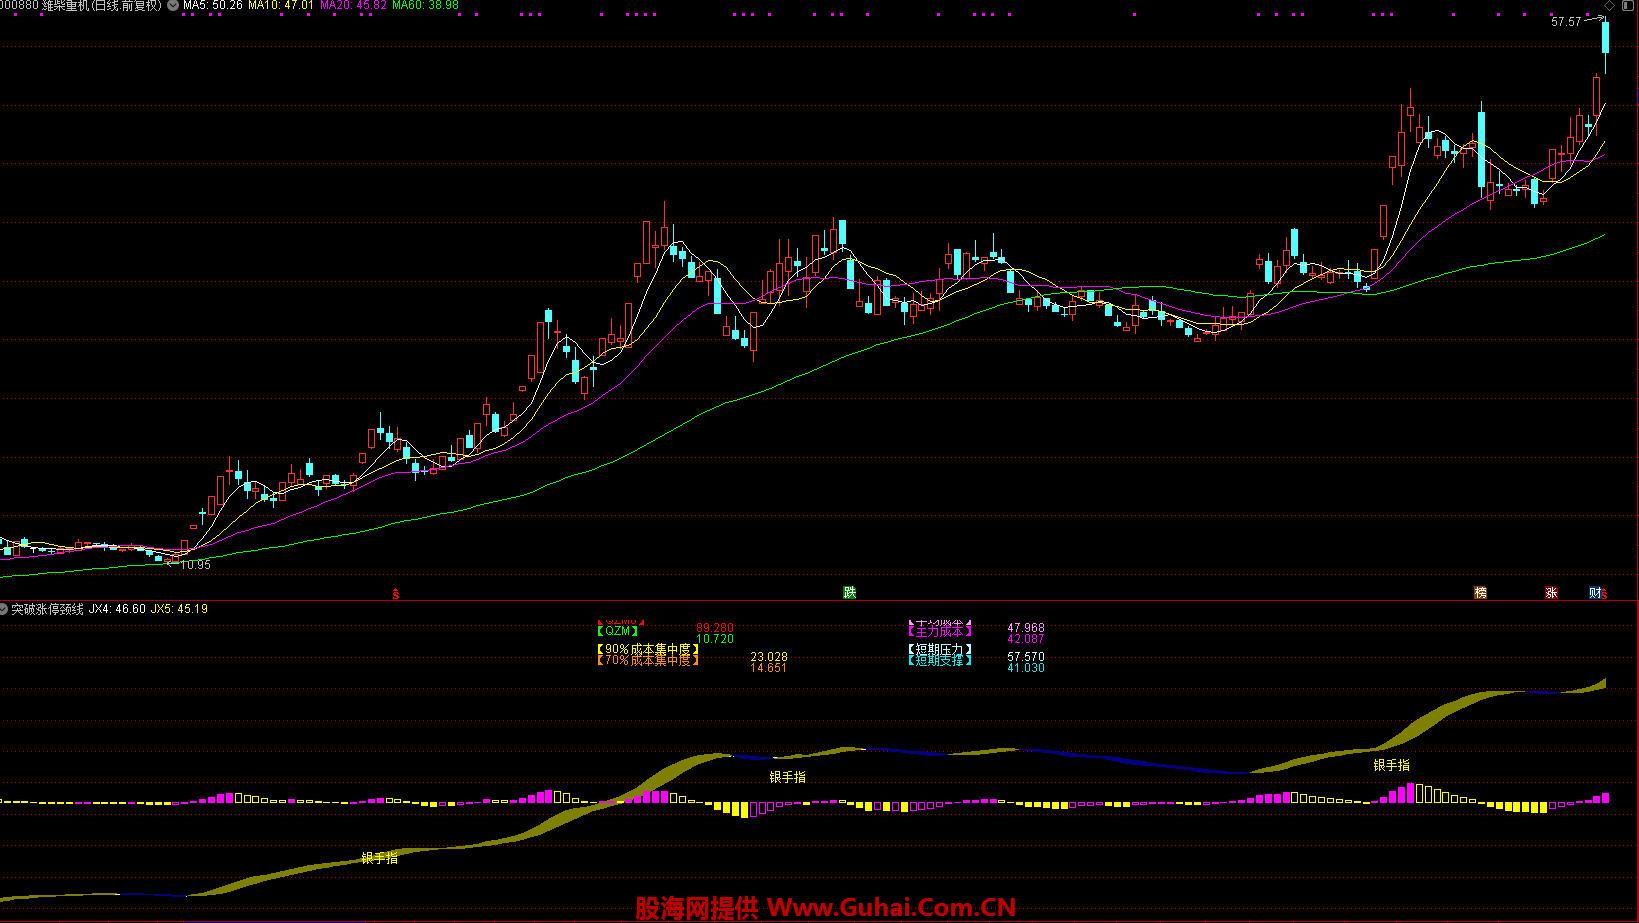Click the 榜 event marker
Image resolution: width=1639 pixels, height=923 pixels.
point(1480,592)
